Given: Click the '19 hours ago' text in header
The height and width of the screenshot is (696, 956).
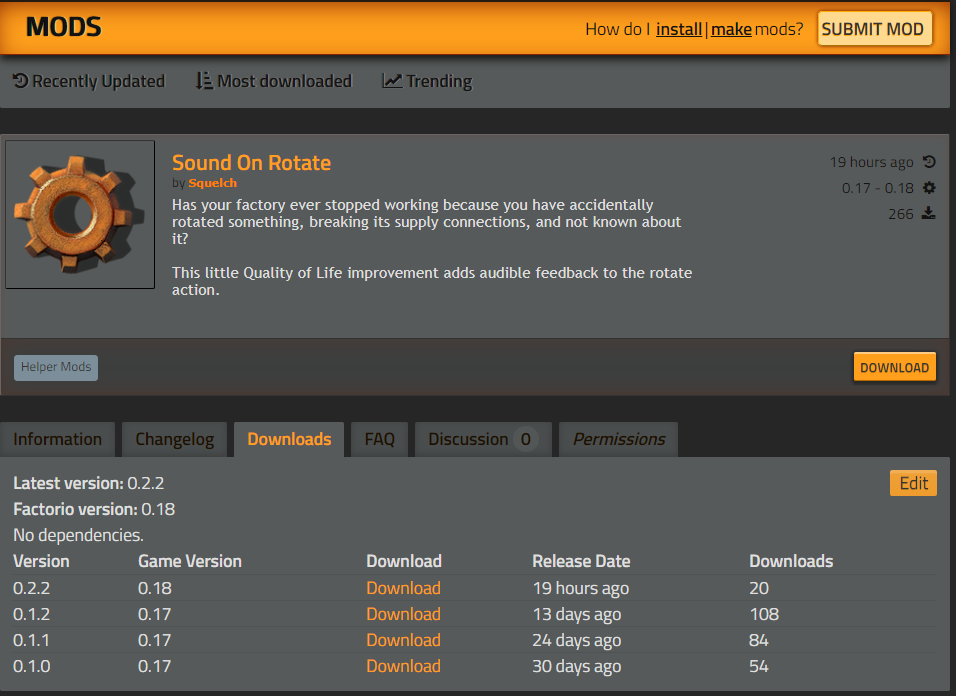Looking at the screenshot, I should tap(871, 162).
